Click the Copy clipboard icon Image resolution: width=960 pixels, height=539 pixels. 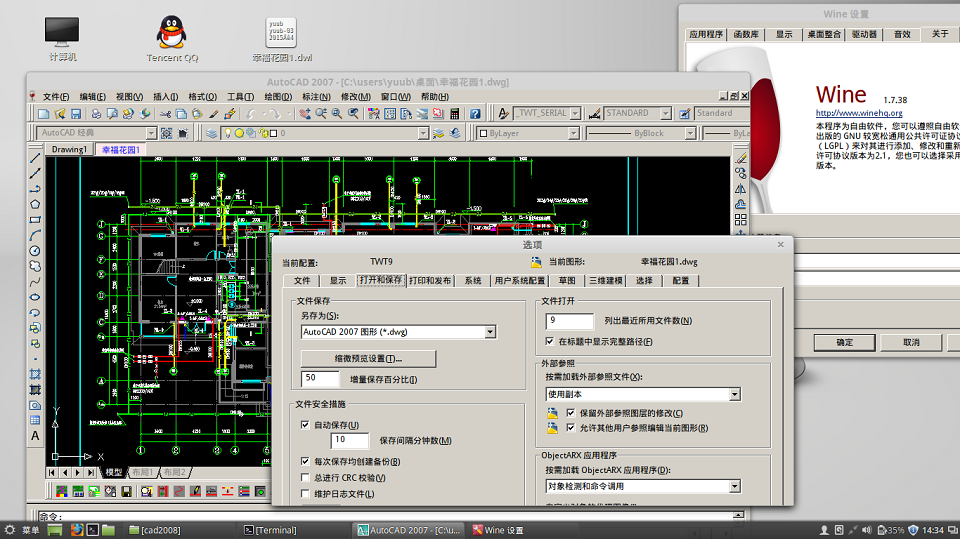tap(181, 114)
